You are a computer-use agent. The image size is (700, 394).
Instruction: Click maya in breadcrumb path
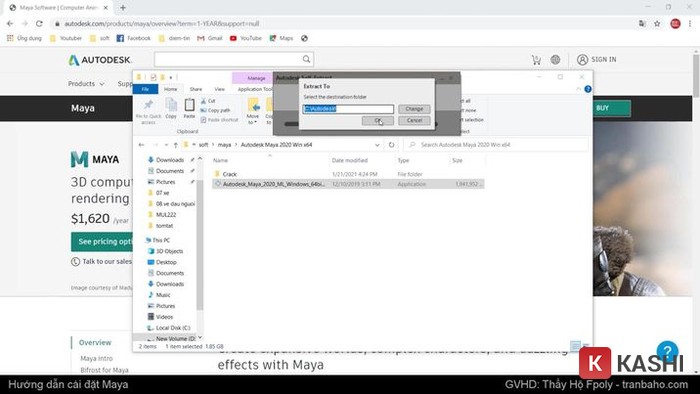[x=225, y=145]
